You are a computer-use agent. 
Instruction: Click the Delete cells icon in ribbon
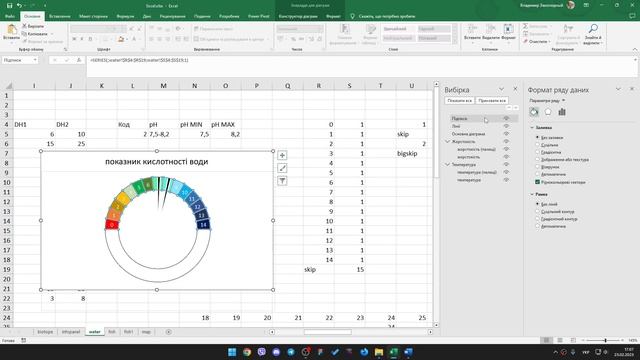[490, 29]
